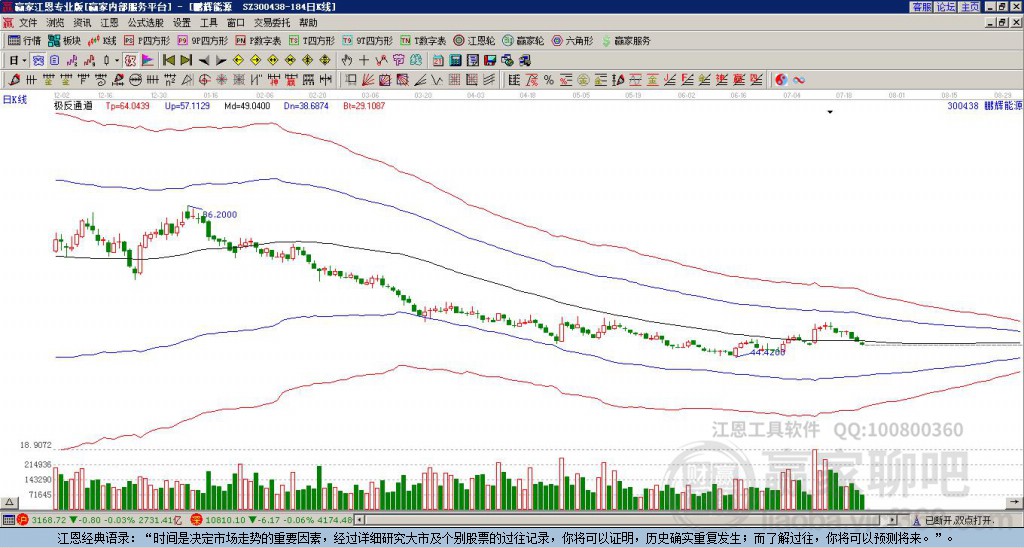Click the 日K线 label
The image size is (1024, 548).
pyautogui.click(x=15, y=100)
